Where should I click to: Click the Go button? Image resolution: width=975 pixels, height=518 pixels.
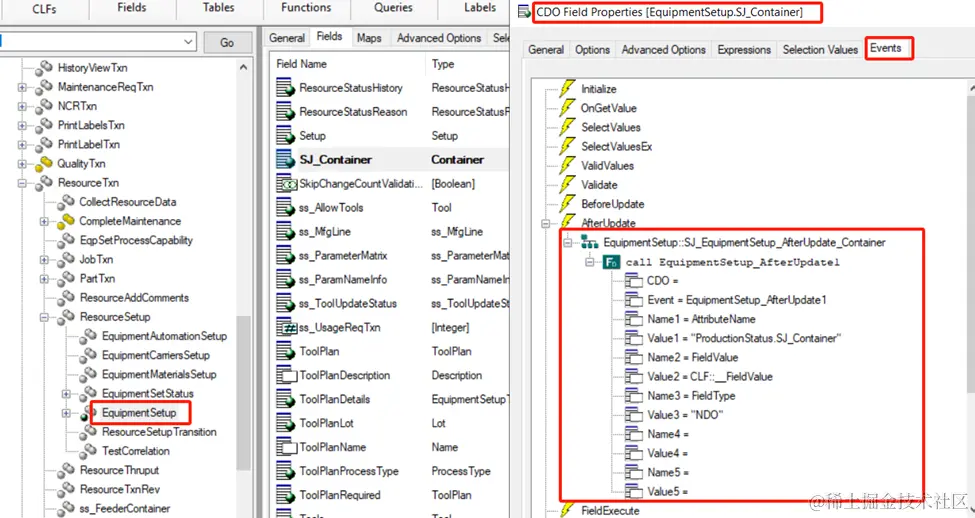coord(226,42)
